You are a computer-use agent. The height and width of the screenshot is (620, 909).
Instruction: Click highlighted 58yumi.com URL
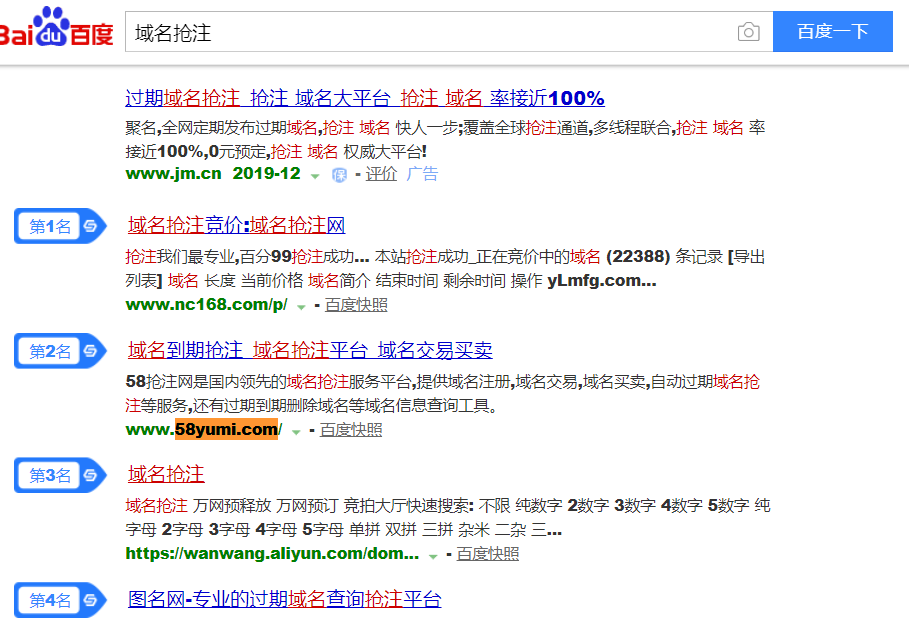pos(227,429)
